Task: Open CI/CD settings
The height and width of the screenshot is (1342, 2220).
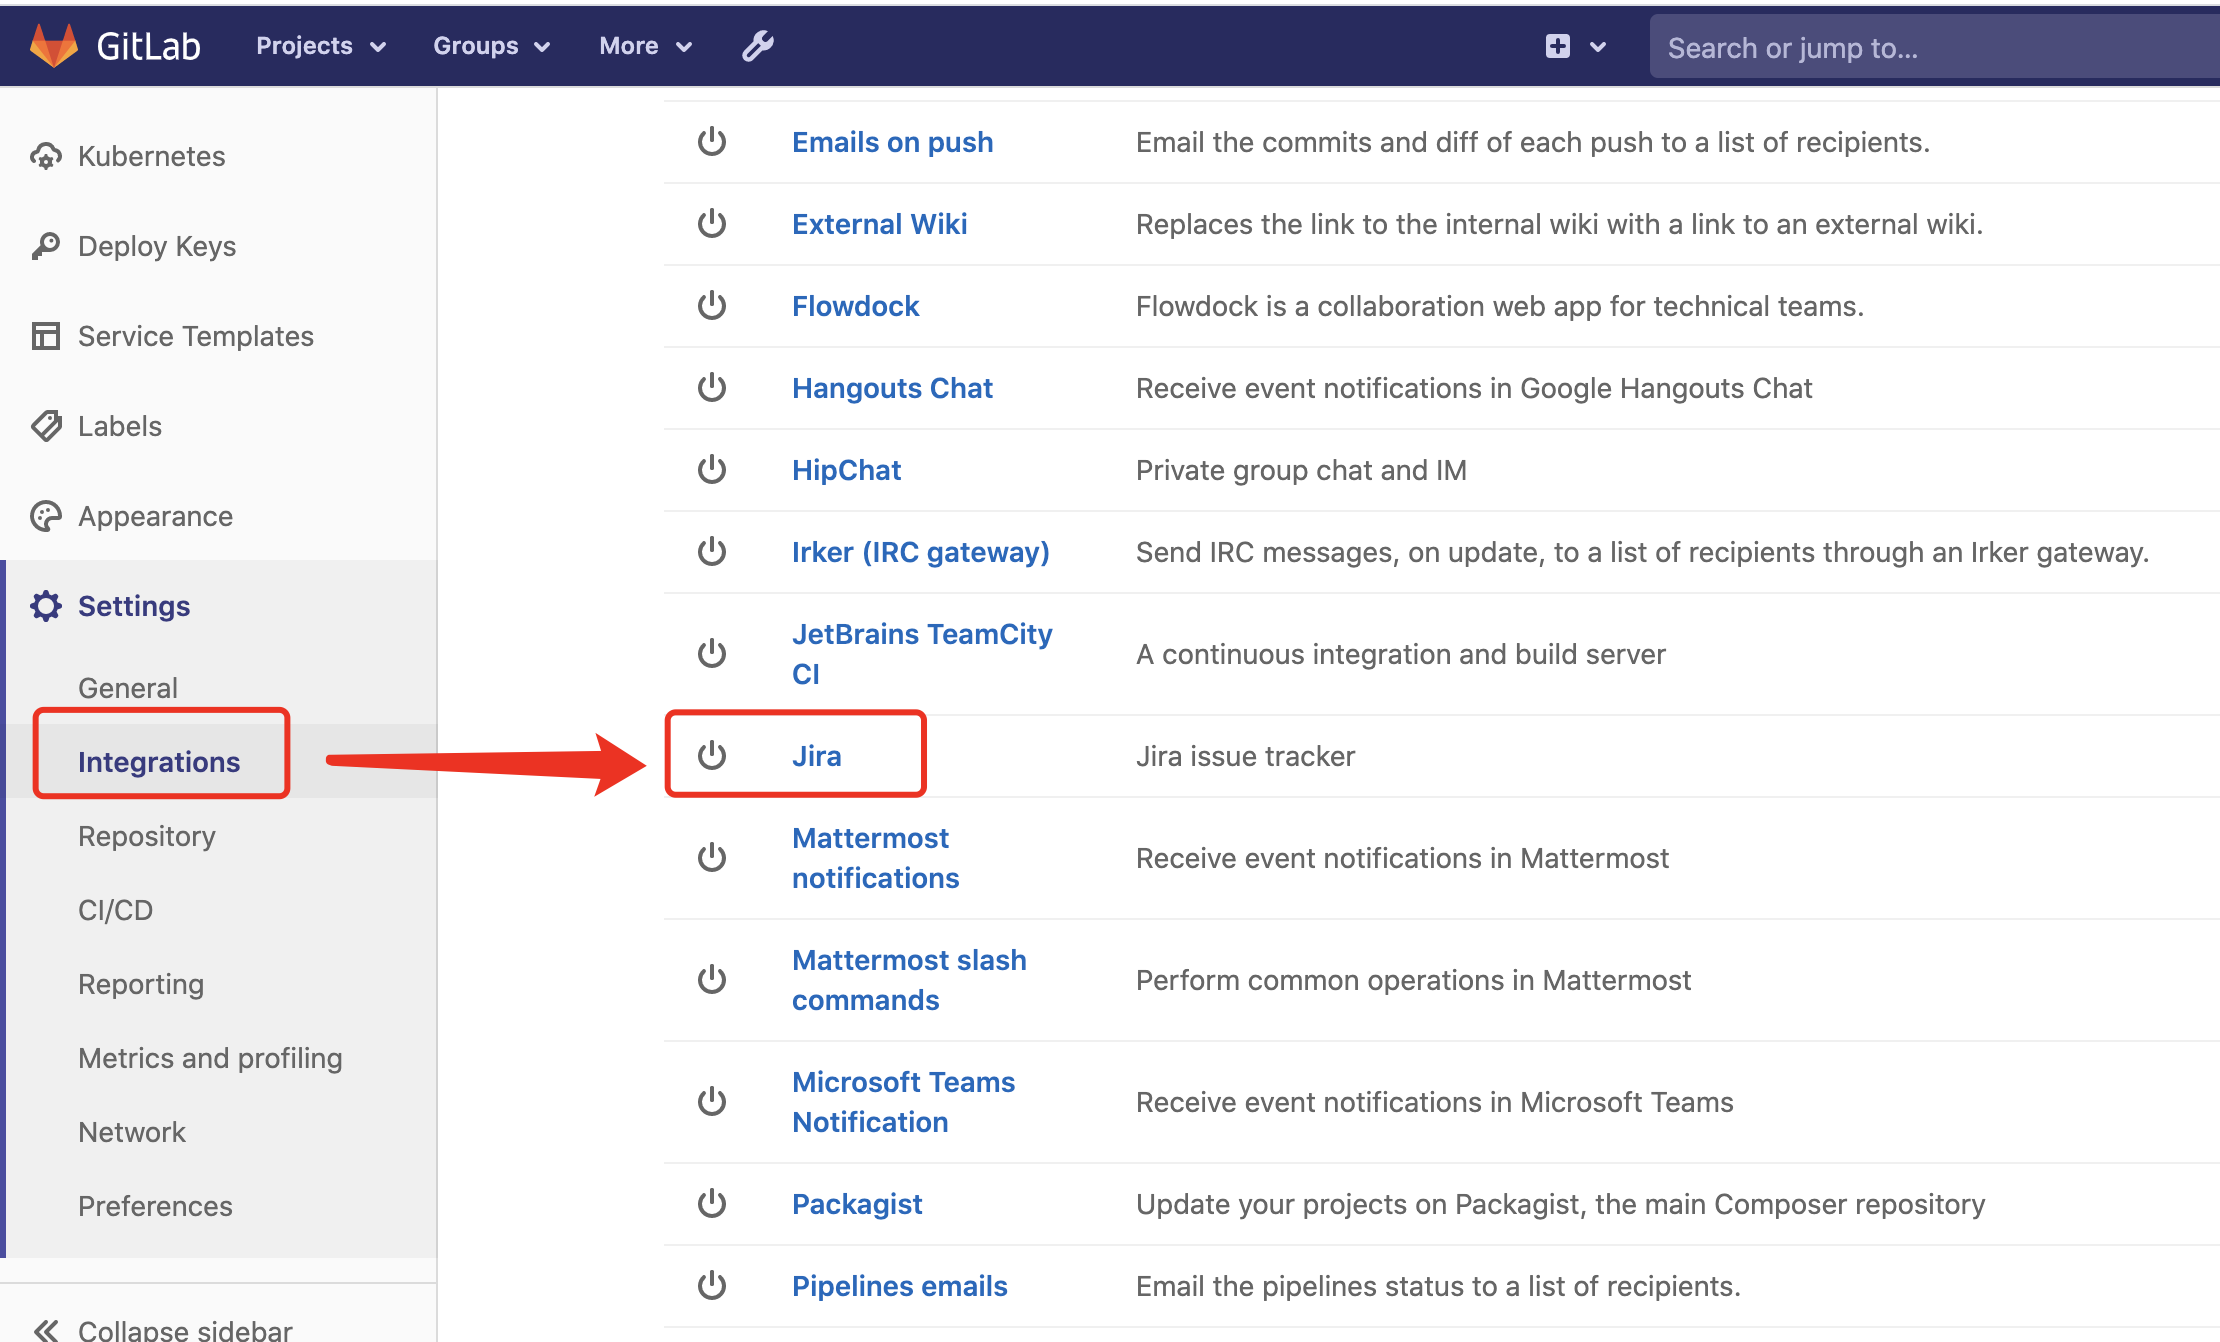Action: pyautogui.click(x=116, y=910)
